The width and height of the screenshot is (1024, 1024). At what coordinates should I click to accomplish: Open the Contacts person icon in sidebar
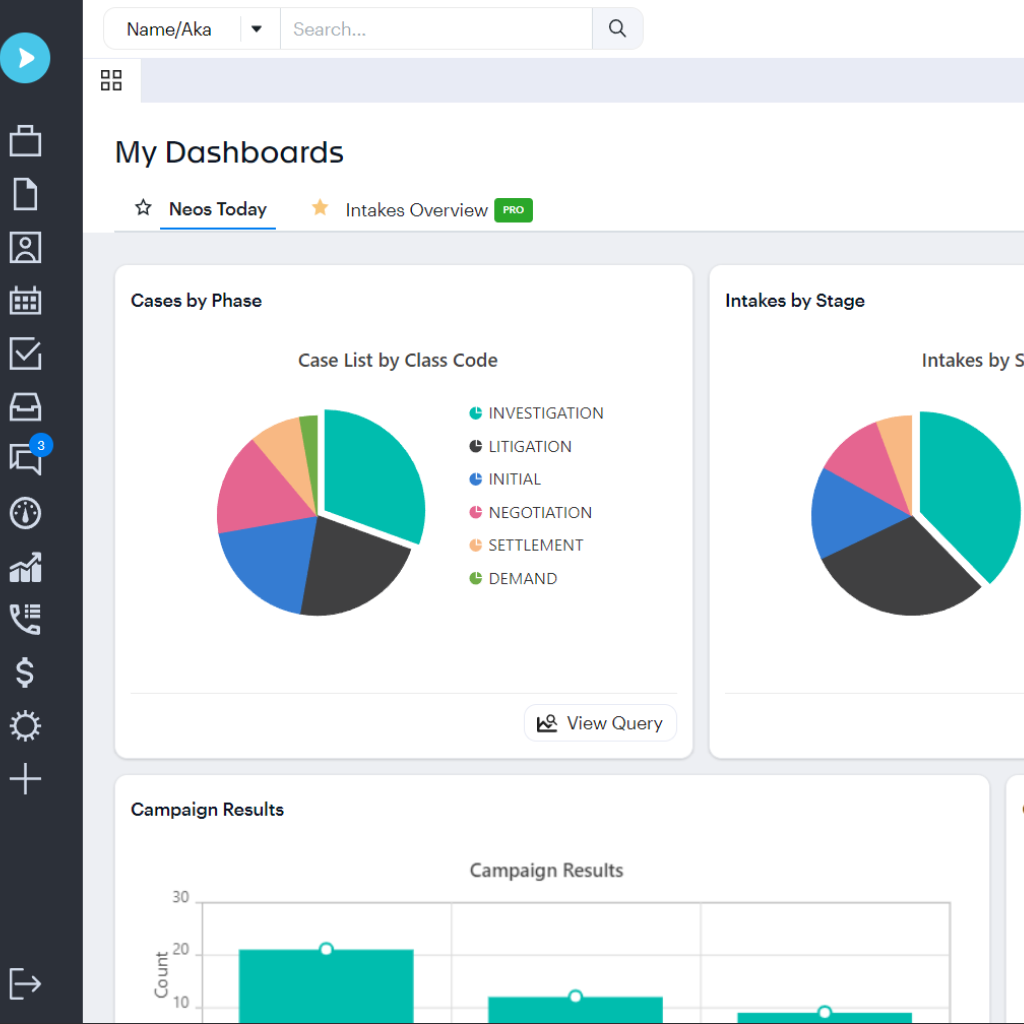25,247
